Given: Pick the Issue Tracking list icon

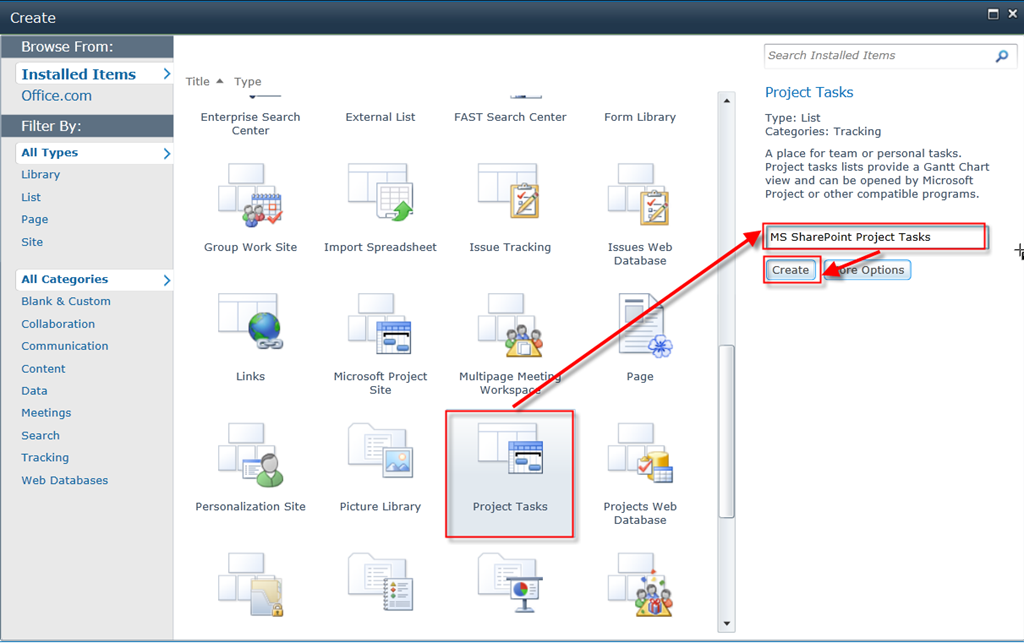Looking at the screenshot, I should [510, 197].
